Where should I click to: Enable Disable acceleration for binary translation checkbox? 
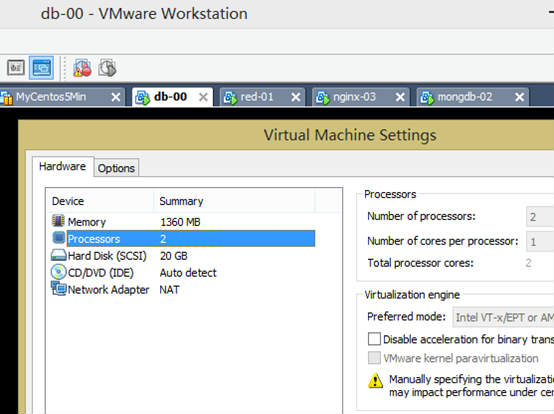pos(374,339)
